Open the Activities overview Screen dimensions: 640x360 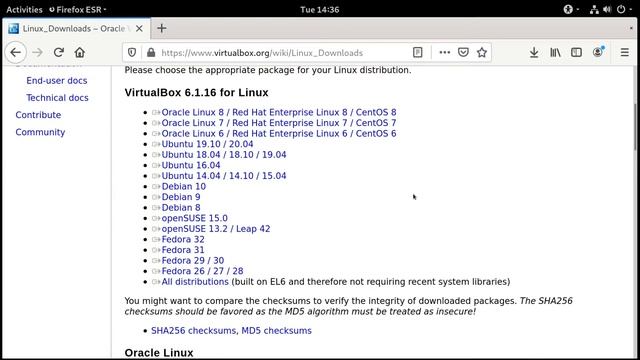(24, 9)
